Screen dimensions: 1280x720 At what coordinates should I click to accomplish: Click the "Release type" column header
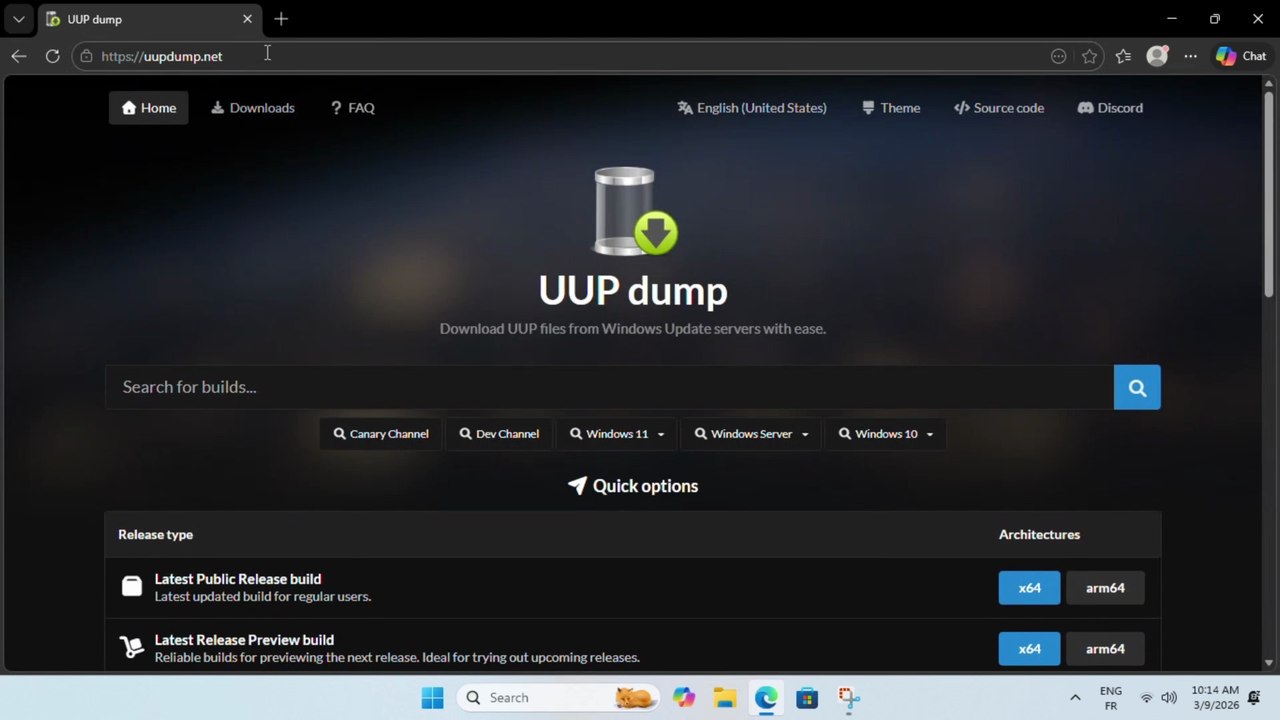(155, 535)
